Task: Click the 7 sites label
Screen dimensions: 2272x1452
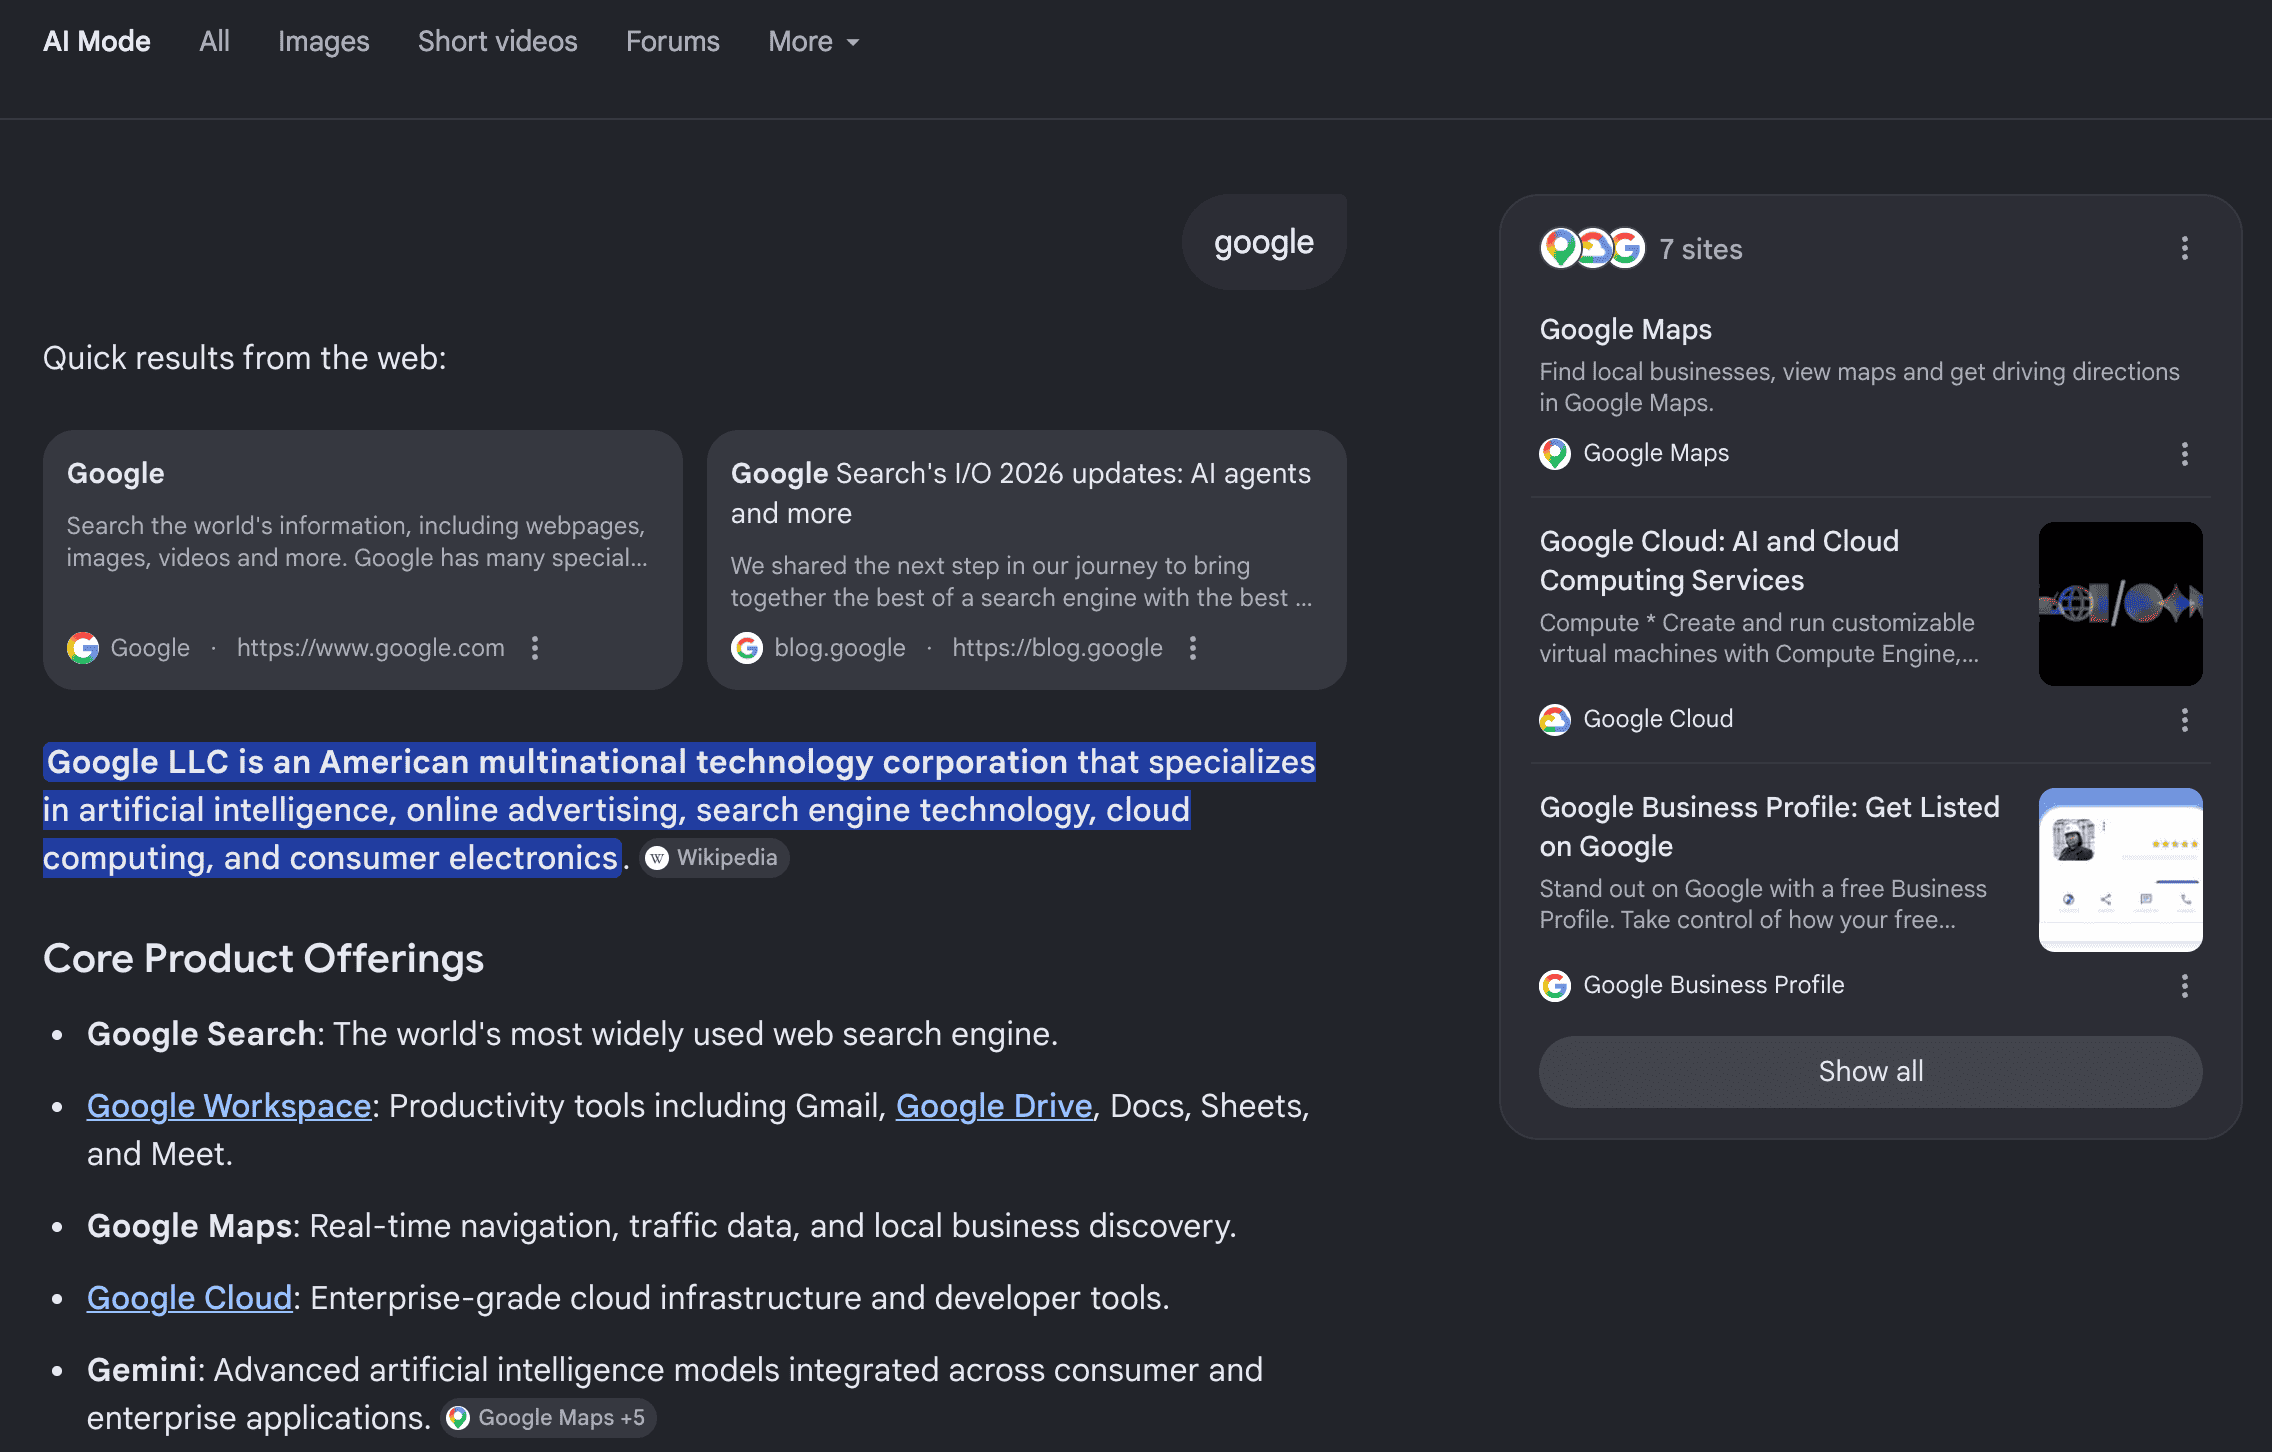Action: coord(1701,249)
